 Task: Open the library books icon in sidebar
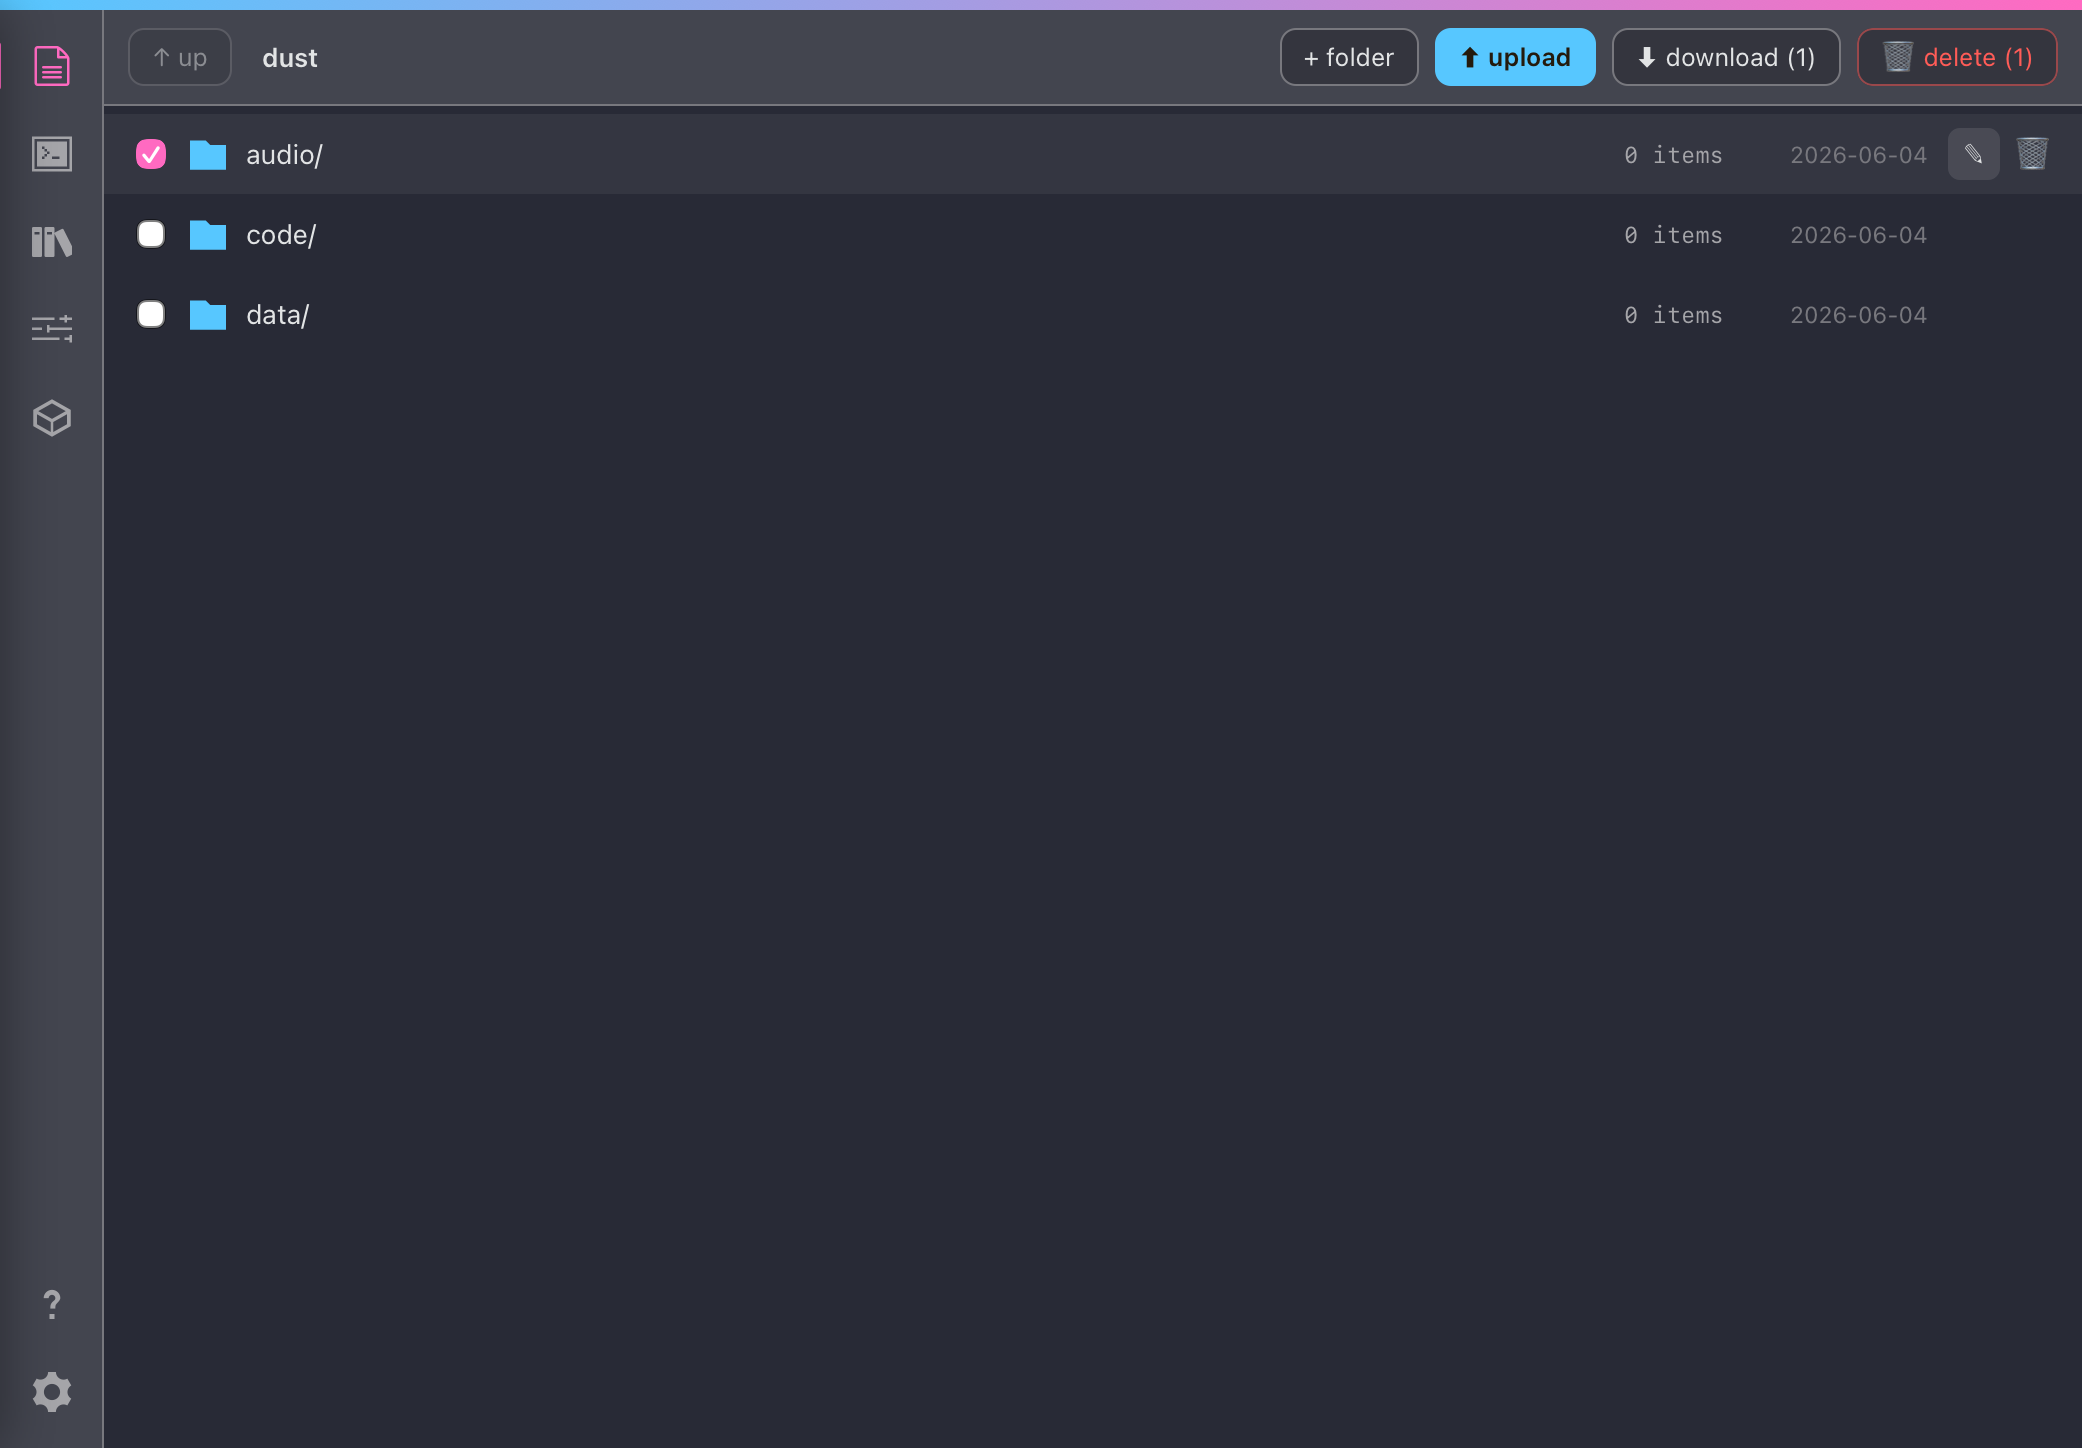click(x=52, y=241)
